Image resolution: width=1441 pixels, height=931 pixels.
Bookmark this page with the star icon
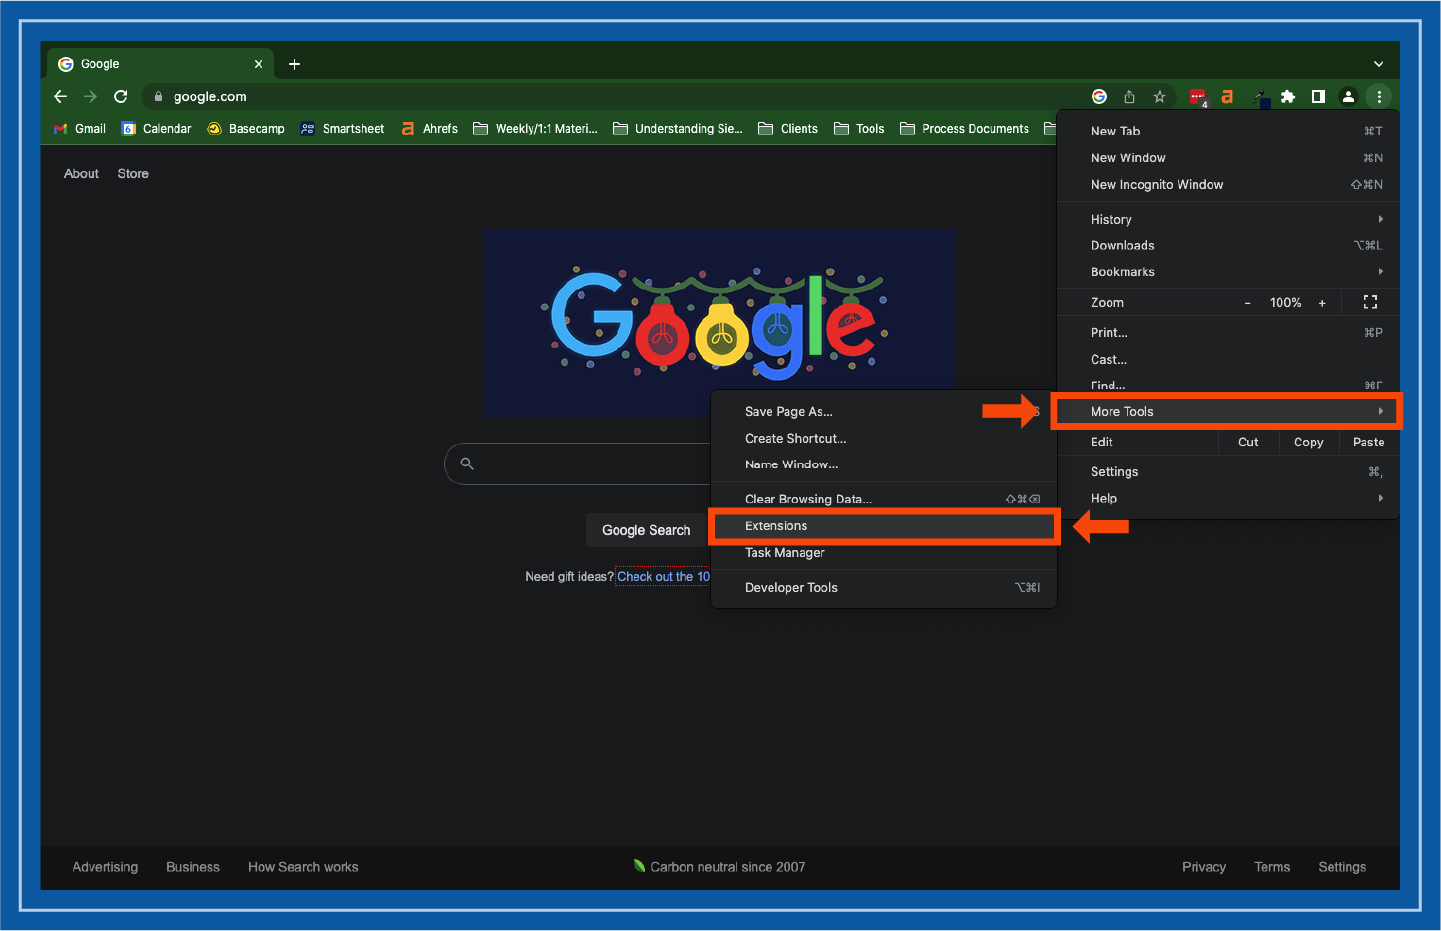point(1159,97)
